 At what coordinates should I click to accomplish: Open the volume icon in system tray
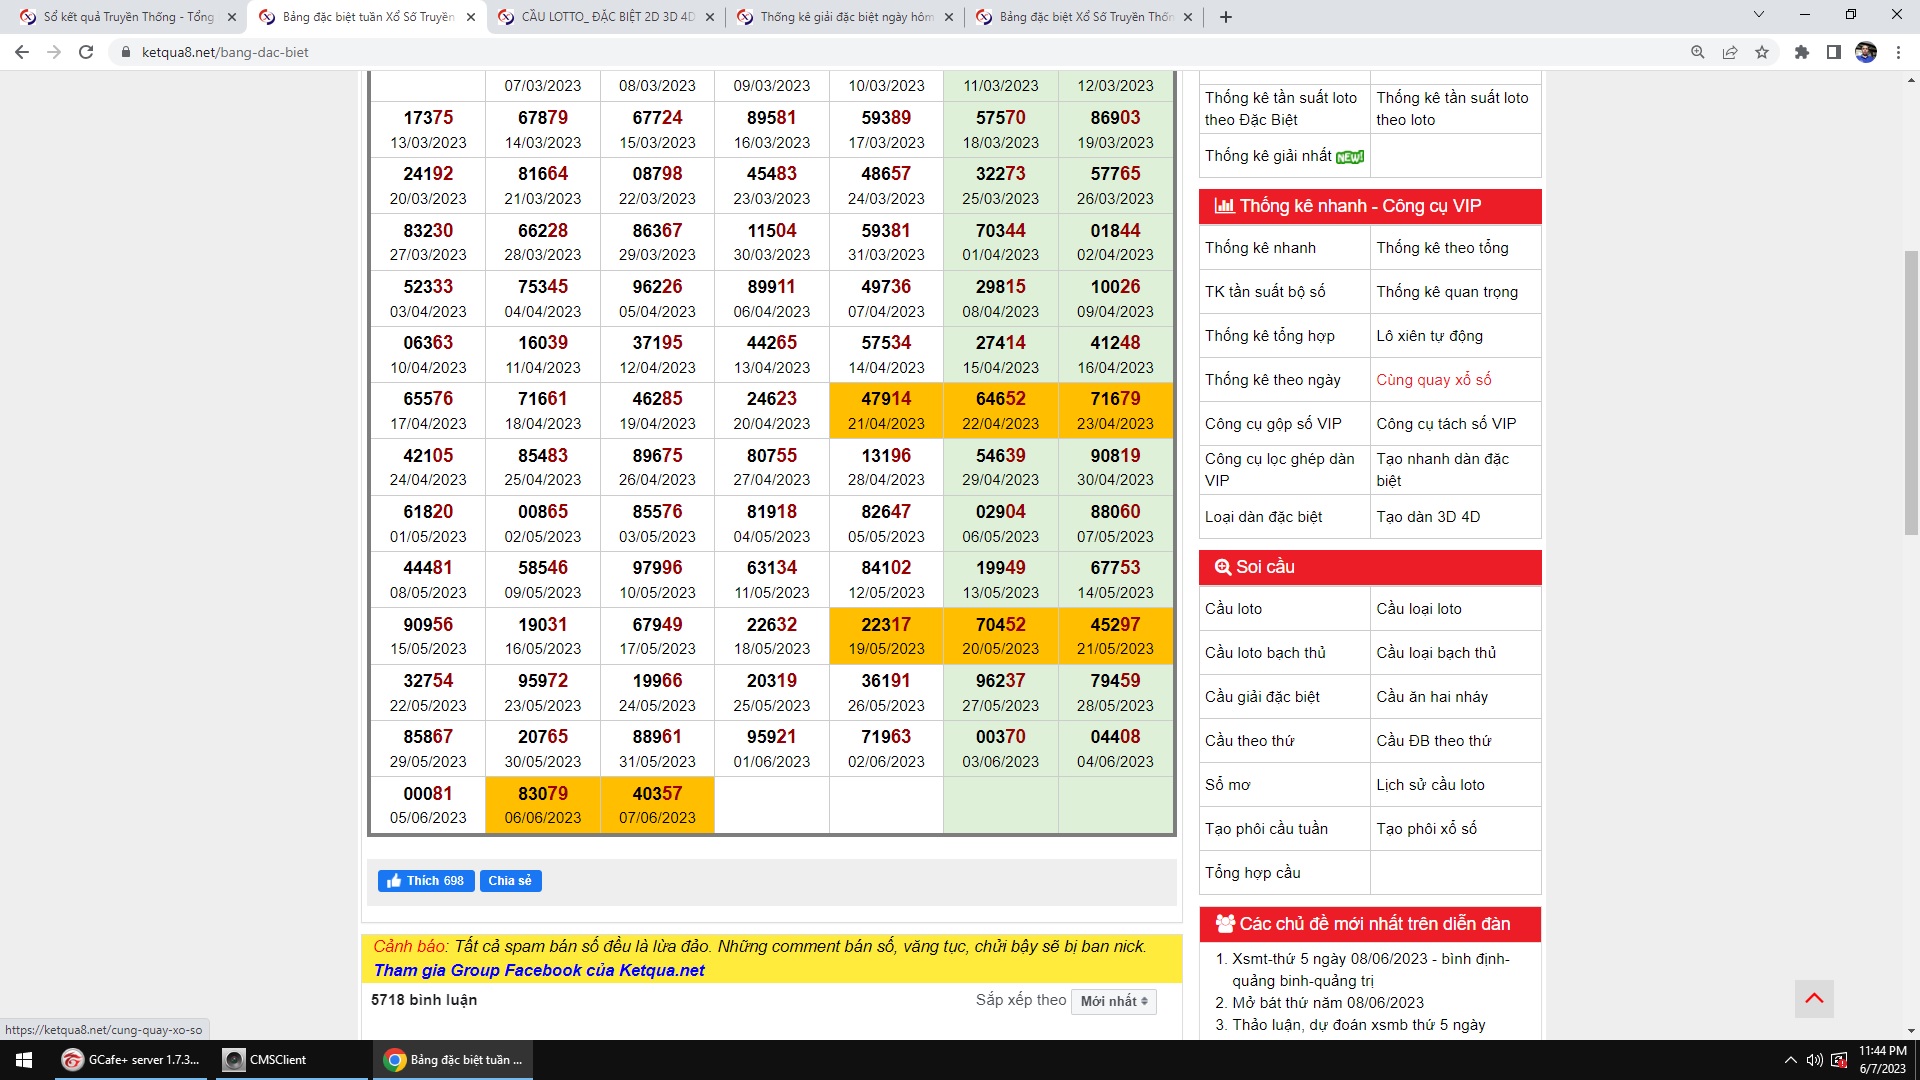pos(1814,1060)
